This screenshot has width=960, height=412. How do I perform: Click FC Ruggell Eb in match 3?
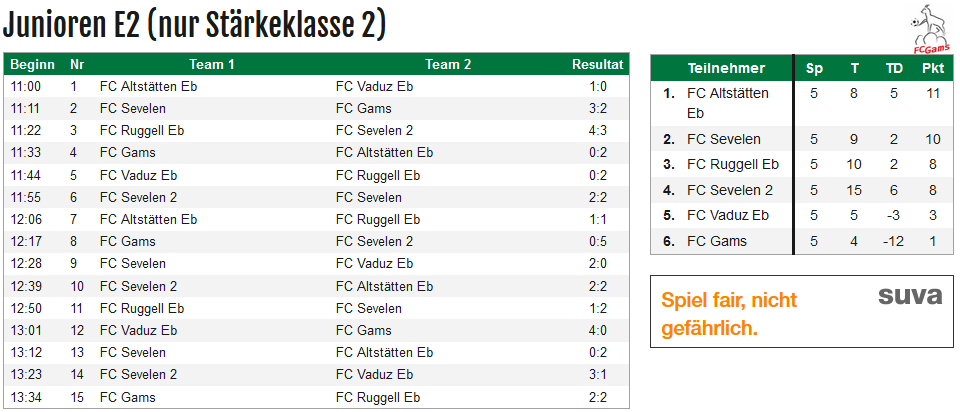(x=142, y=130)
